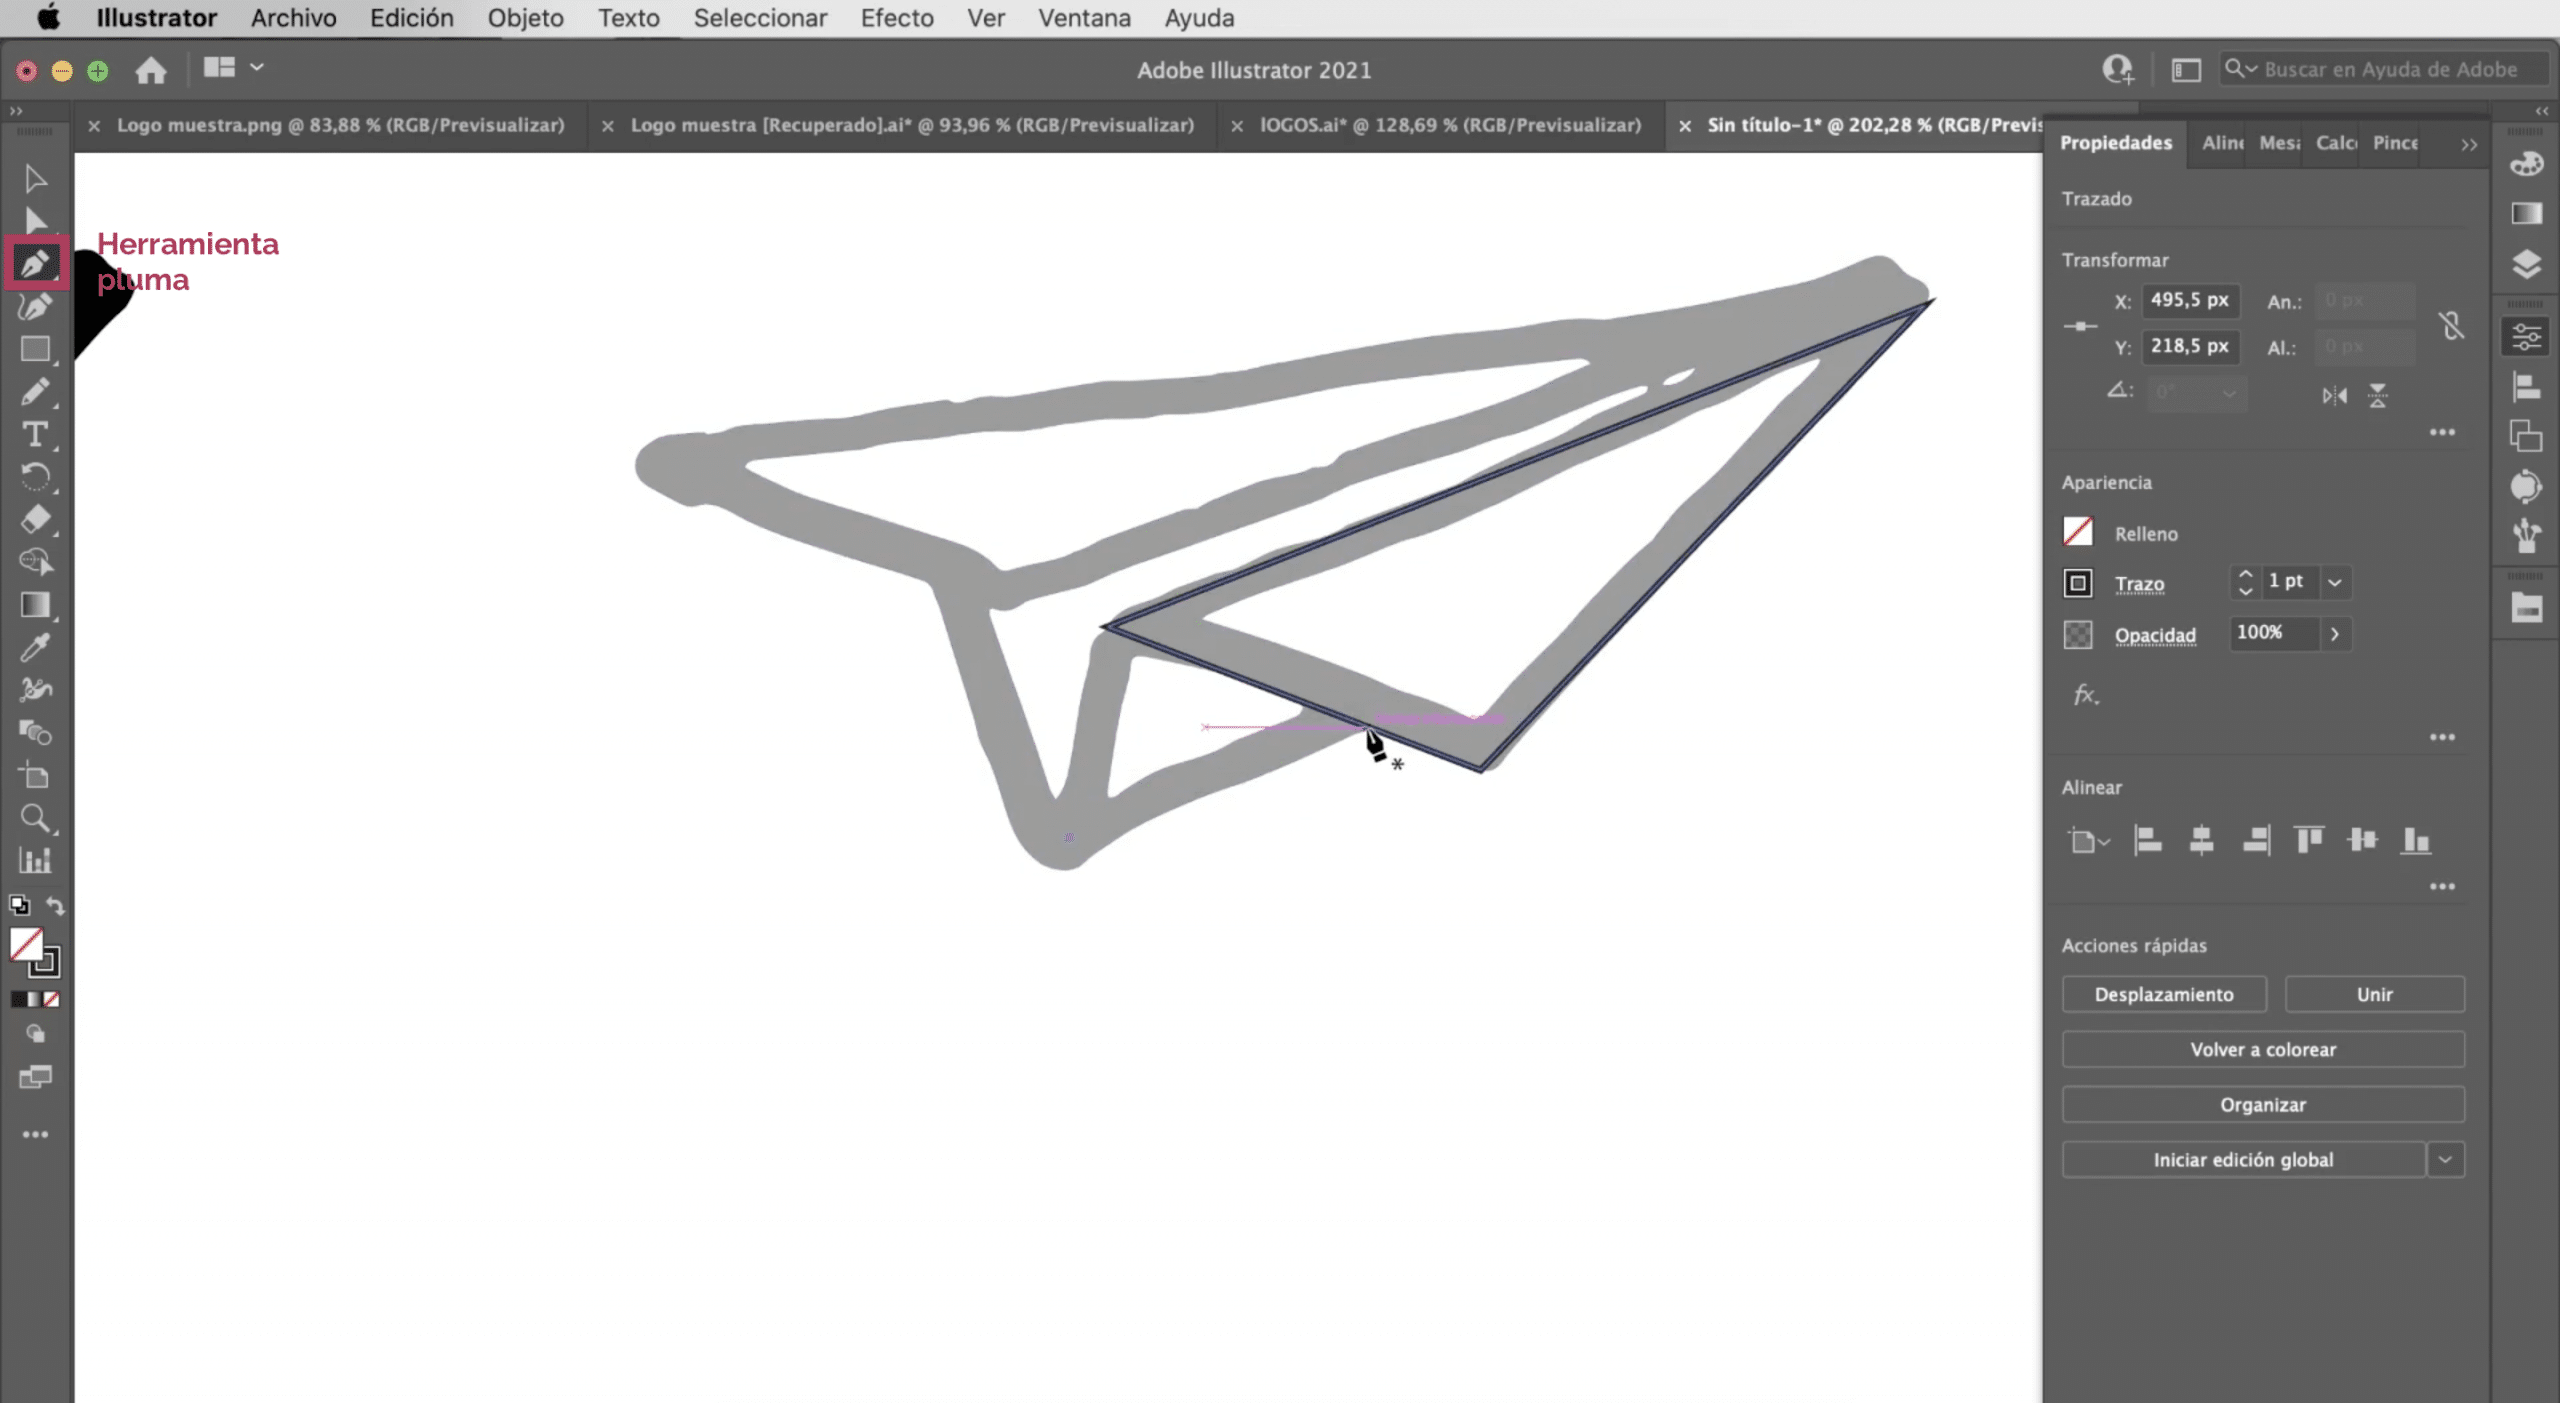The width and height of the screenshot is (2560, 1403).
Task: Open stroke weight dropdown
Action: (2335, 582)
